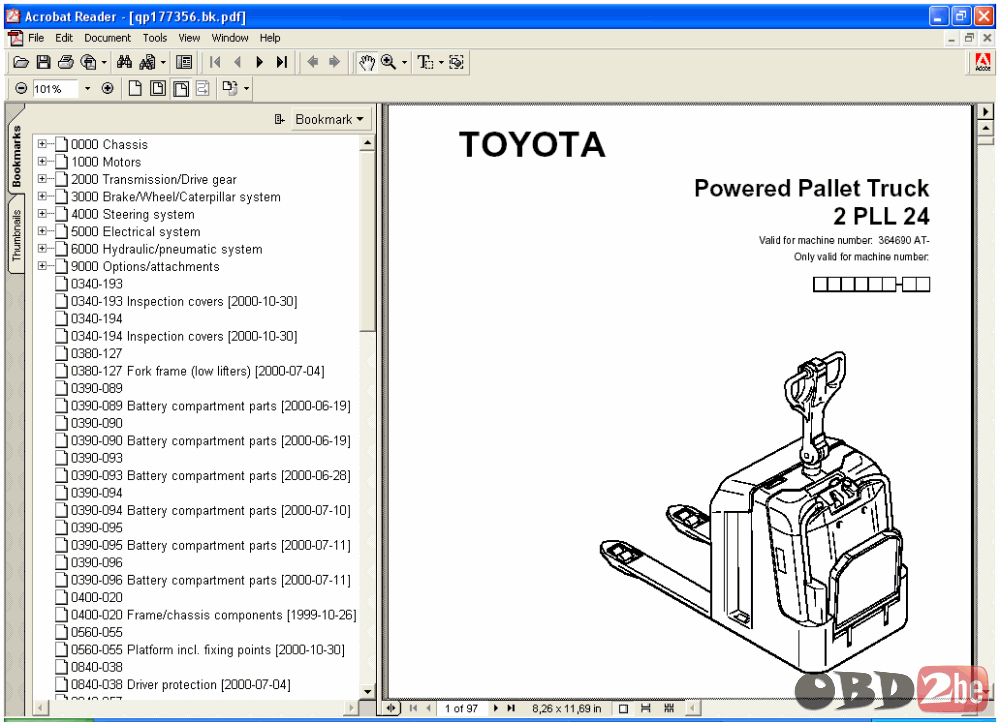Select the Zoom In magnifier tool
The image size is (1000, 722).
pos(388,62)
